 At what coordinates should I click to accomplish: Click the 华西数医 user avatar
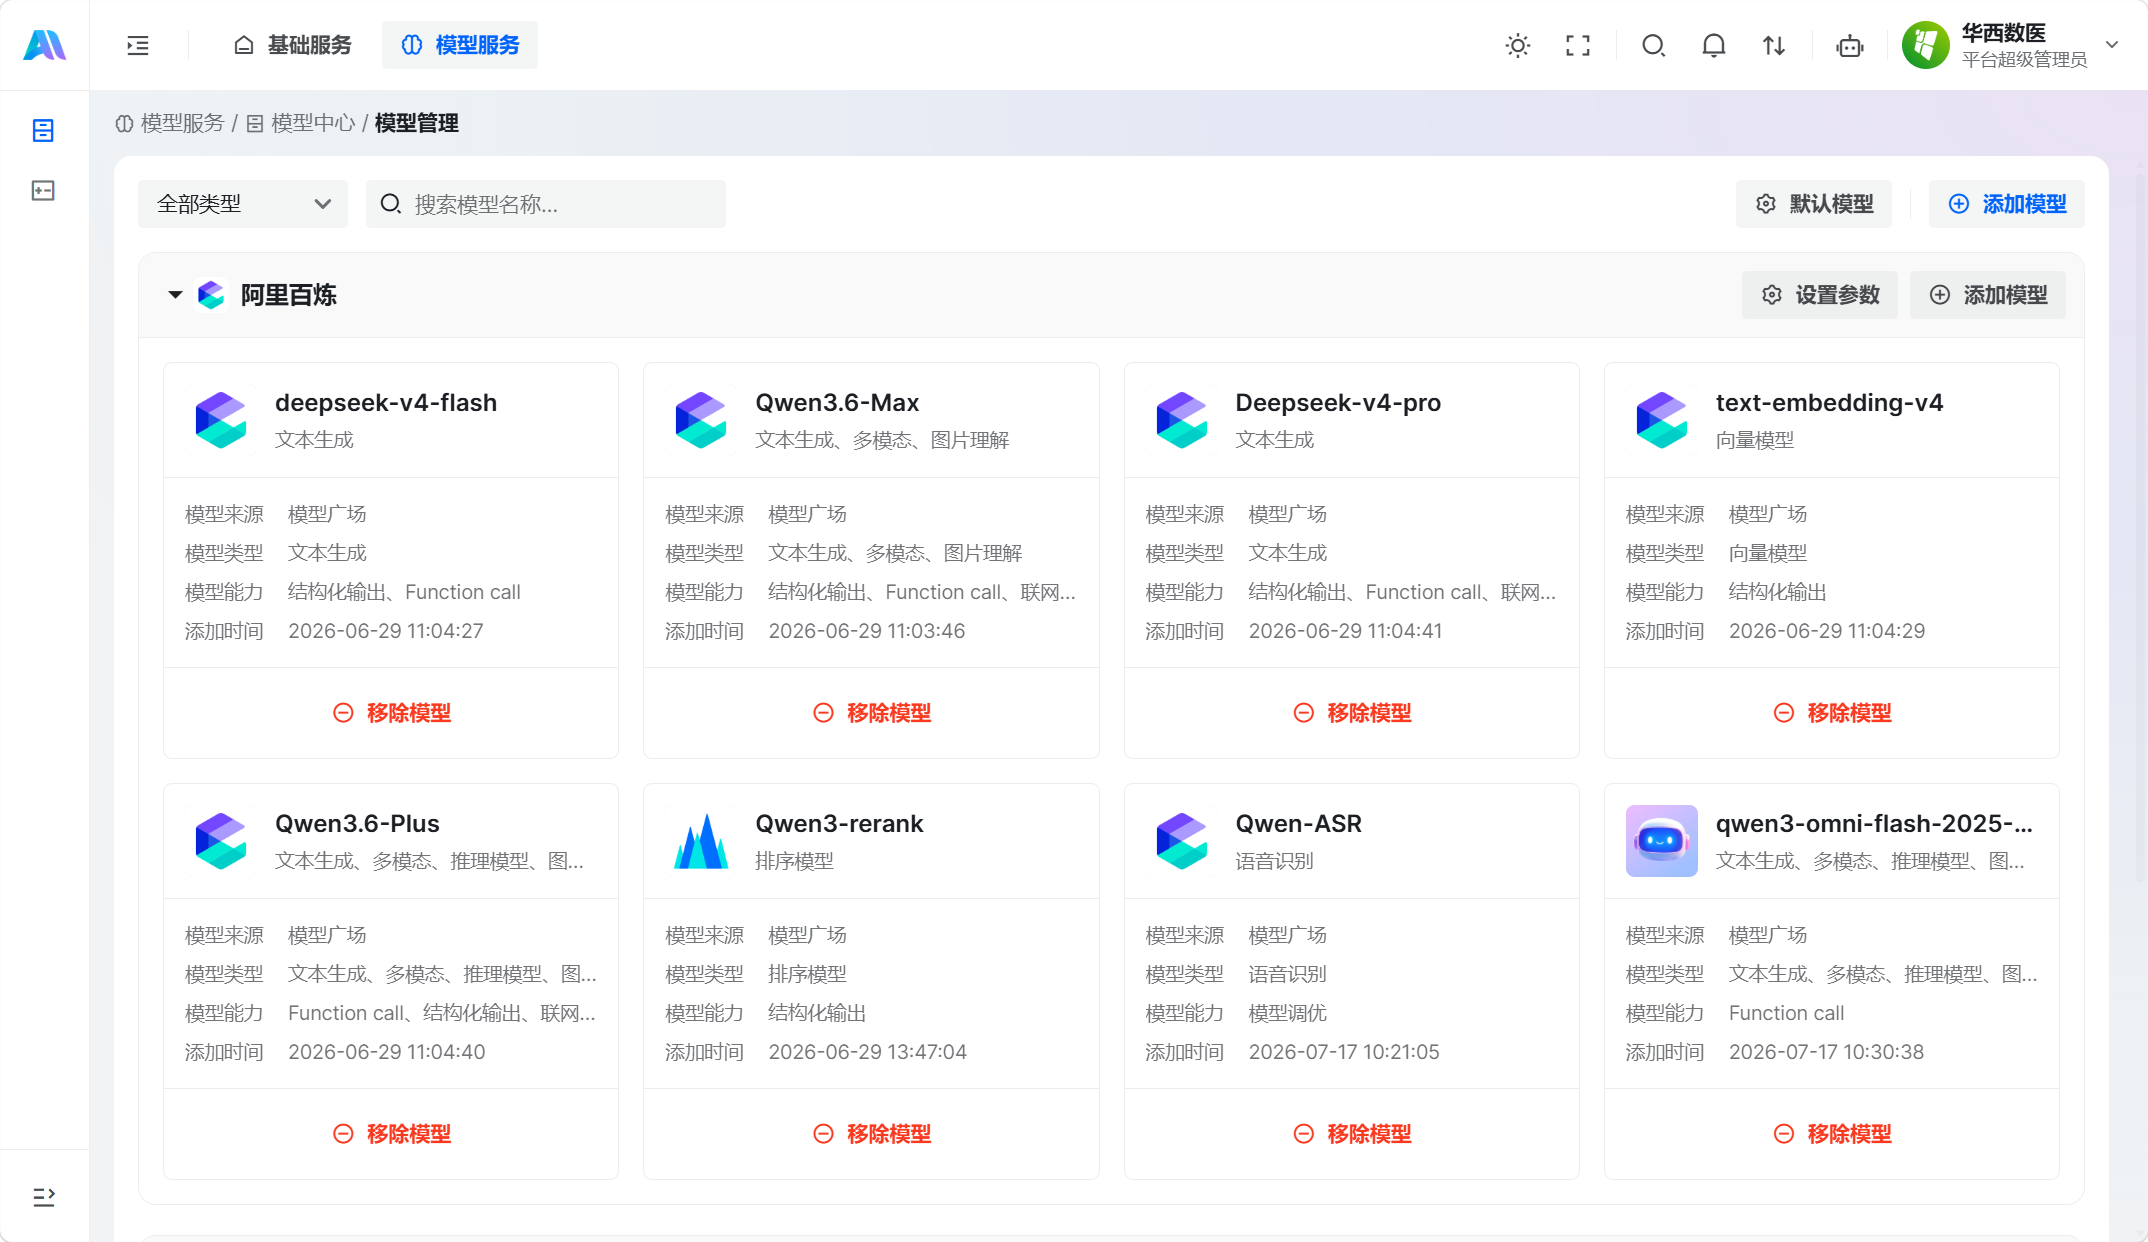coord(1926,45)
